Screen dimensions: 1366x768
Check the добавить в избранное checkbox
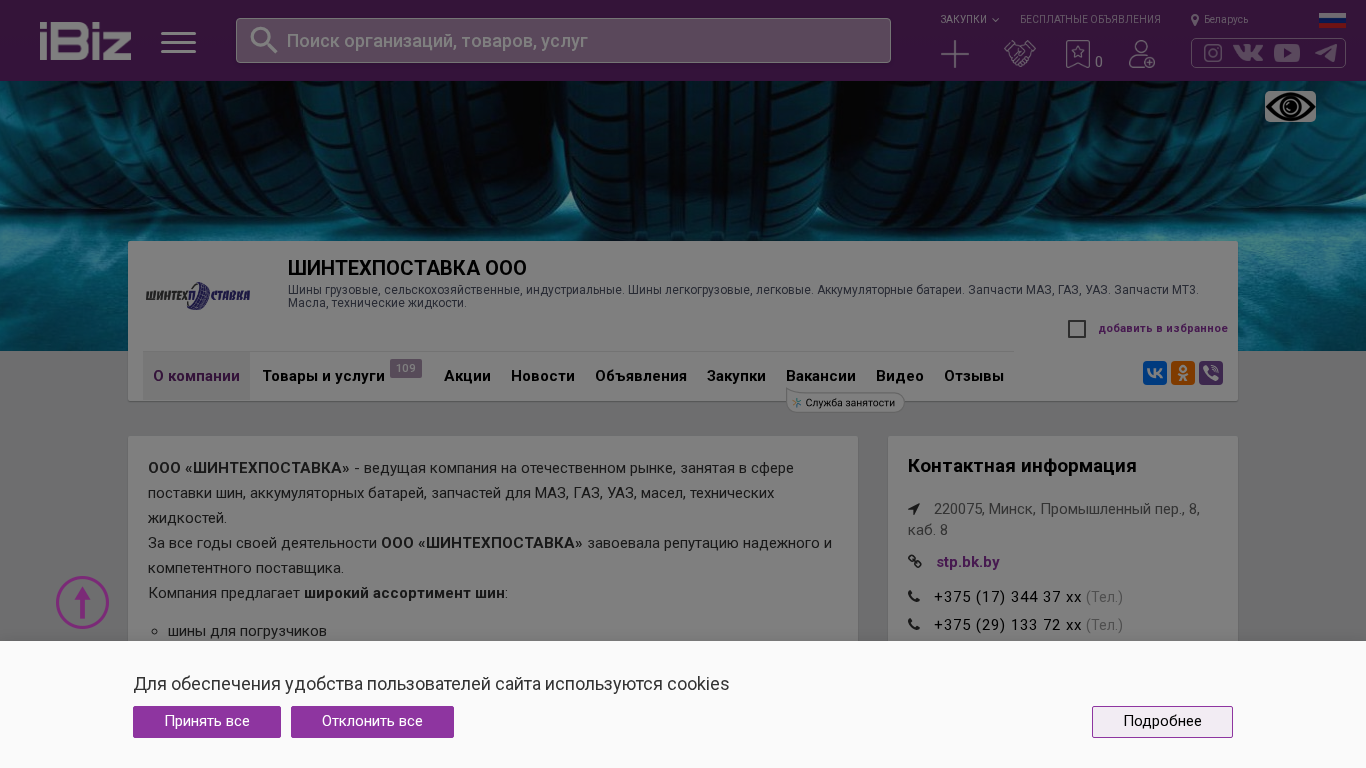(x=1077, y=329)
